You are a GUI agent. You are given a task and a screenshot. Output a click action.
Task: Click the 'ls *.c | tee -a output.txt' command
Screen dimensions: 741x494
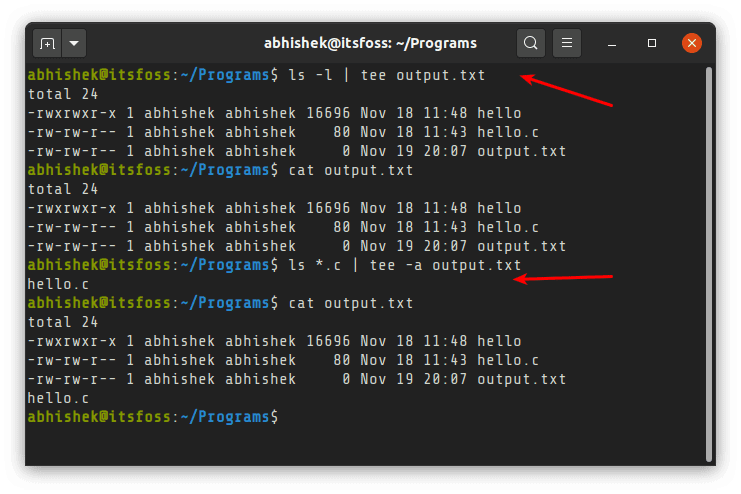pos(405,265)
